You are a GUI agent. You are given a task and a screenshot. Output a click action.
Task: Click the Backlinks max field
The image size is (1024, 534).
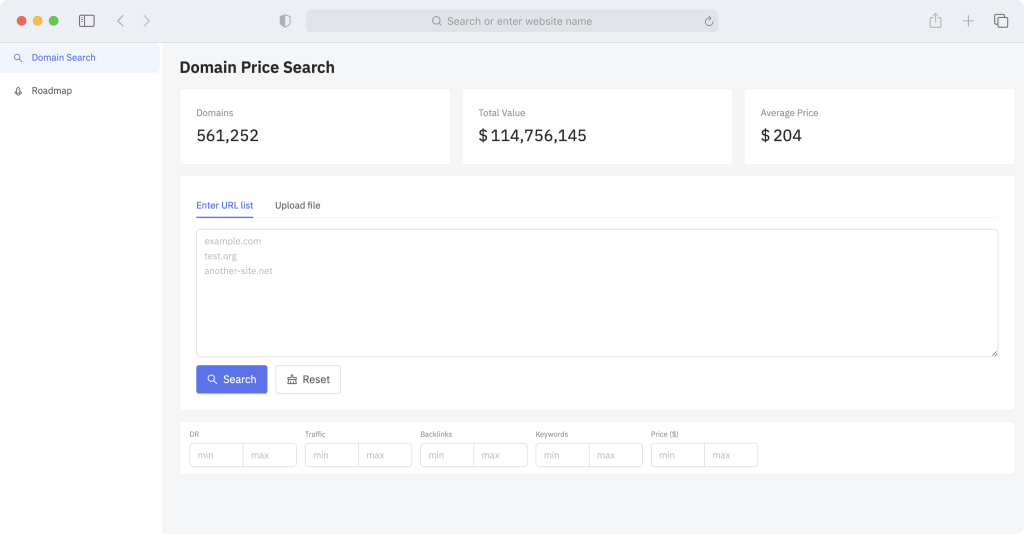pos(500,455)
